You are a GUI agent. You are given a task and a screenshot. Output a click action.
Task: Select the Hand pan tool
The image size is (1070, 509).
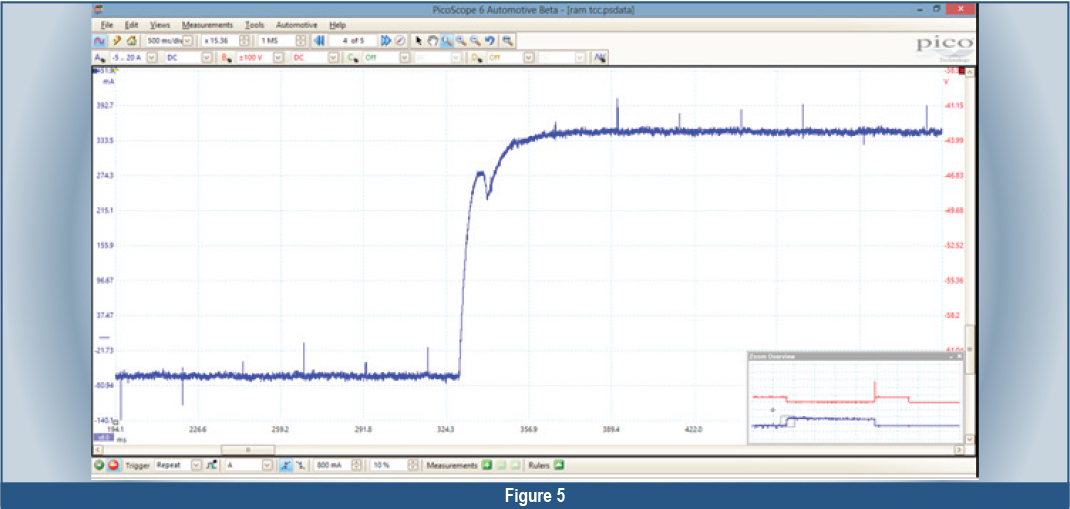(x=433, y=41)
